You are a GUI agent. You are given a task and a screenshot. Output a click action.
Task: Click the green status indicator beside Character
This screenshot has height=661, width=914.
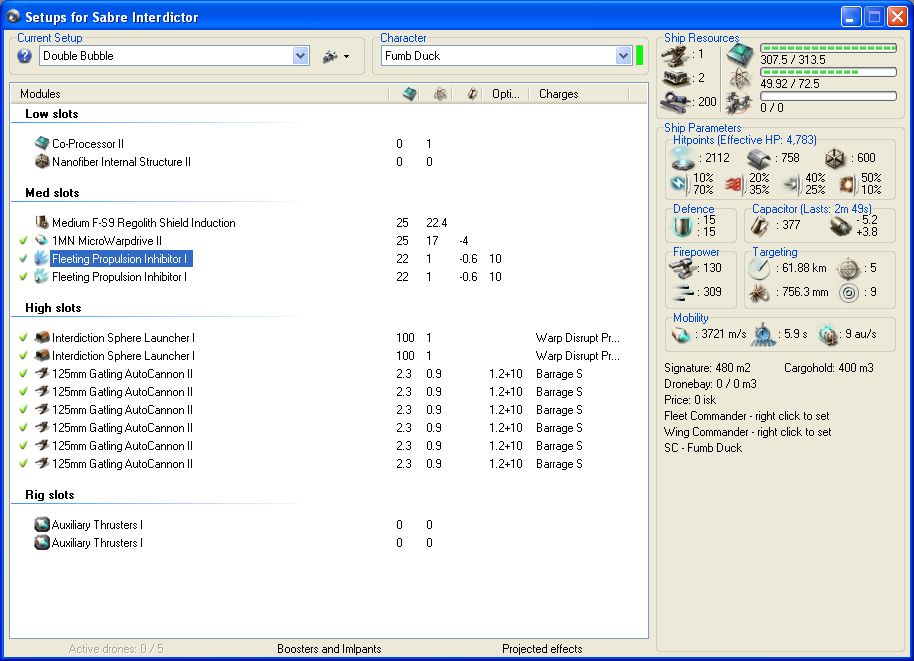(639, 56)
